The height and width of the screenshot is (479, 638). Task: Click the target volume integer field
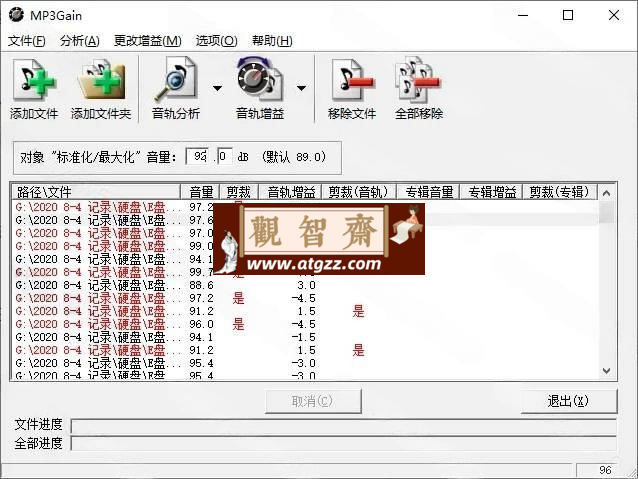tap(197, 156)
